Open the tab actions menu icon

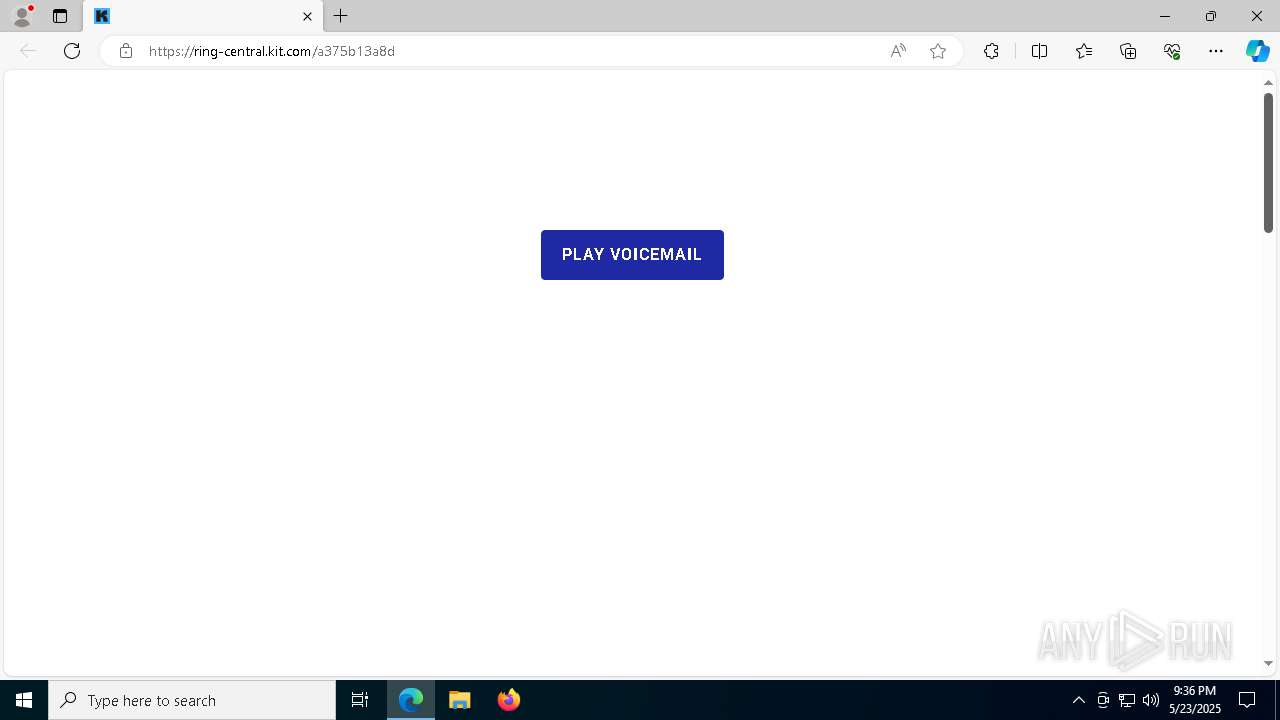[60, 16]
